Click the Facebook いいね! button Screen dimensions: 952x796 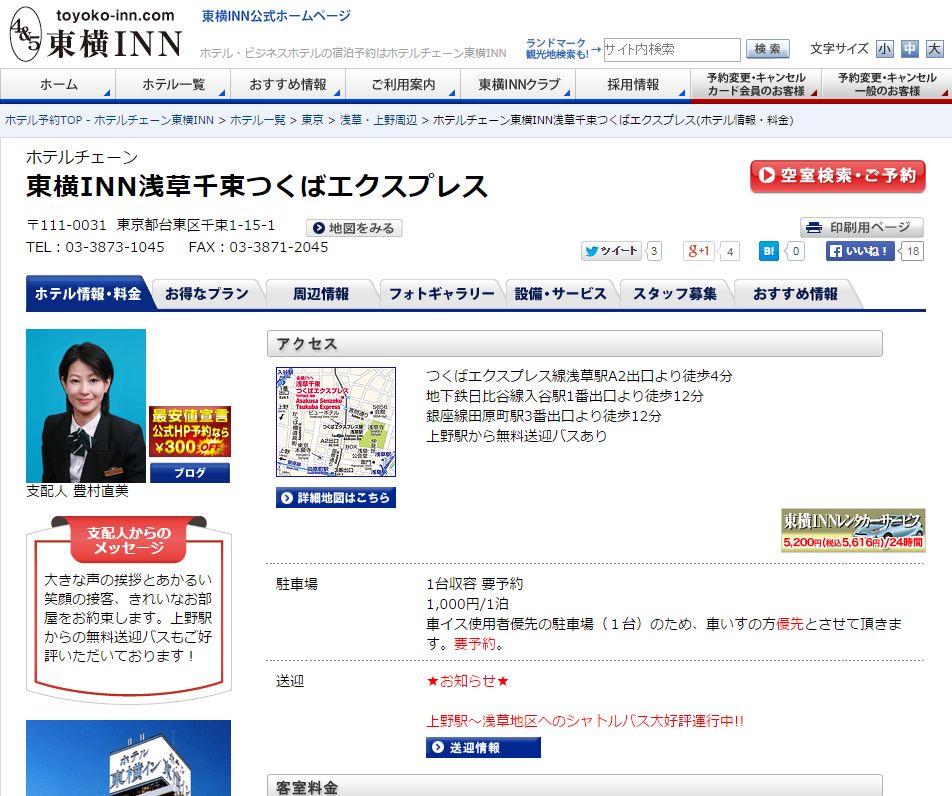click(860, 251)
